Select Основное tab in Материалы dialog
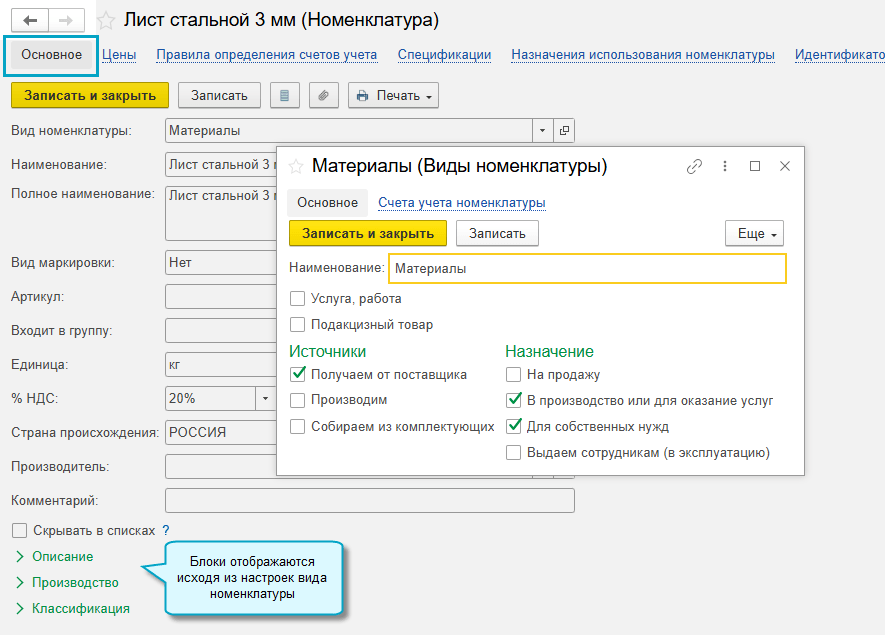 click(327, 203)
